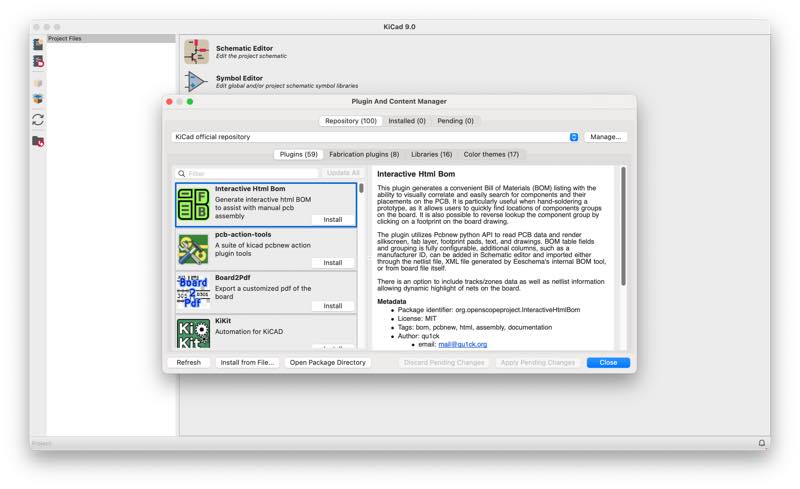
Task: Install the pcb-action-tools plugin
Action: point(333,262)
